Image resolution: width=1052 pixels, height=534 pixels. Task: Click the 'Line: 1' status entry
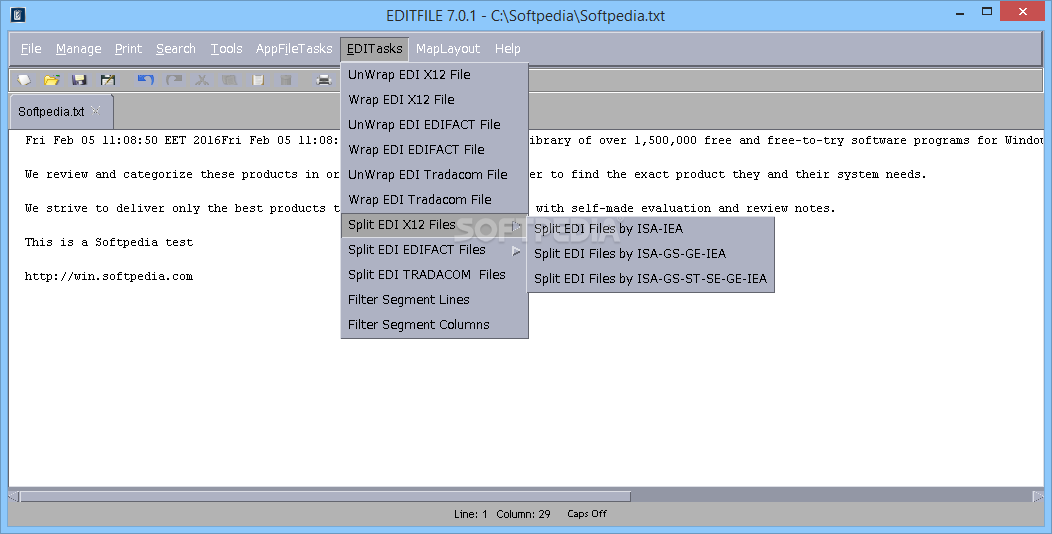(470, 514)
